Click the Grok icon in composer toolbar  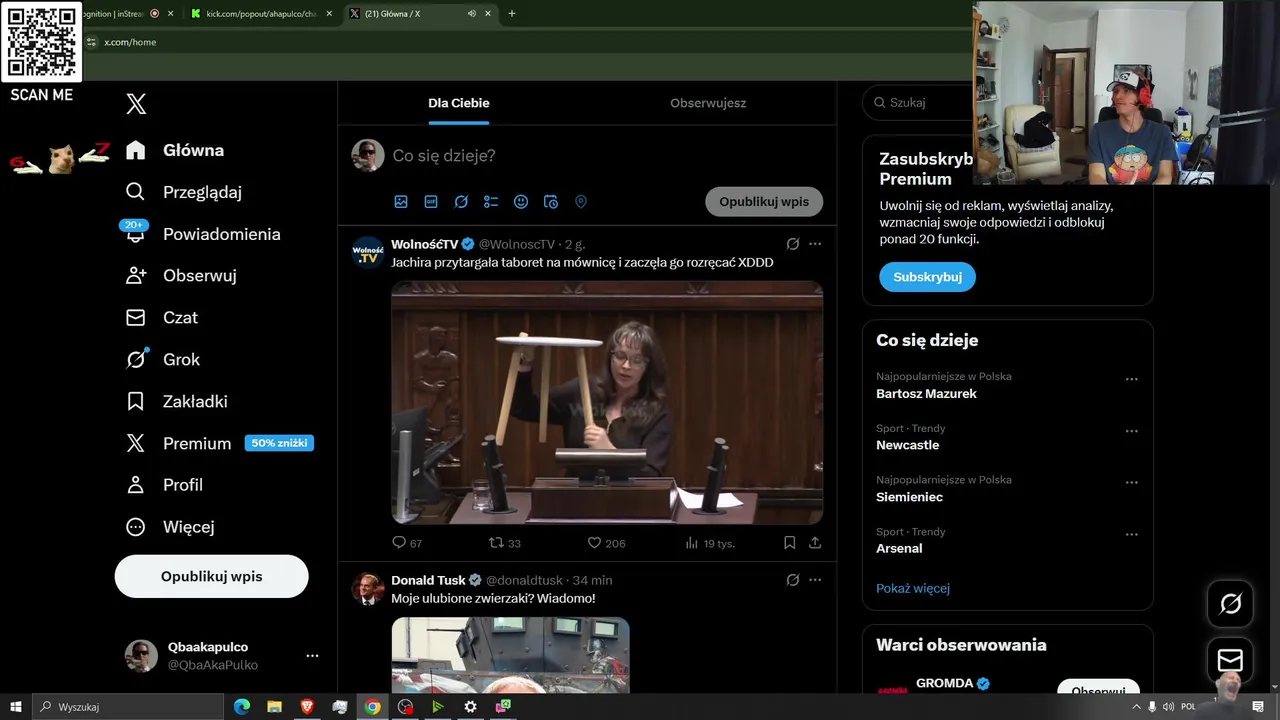point(461,202)
